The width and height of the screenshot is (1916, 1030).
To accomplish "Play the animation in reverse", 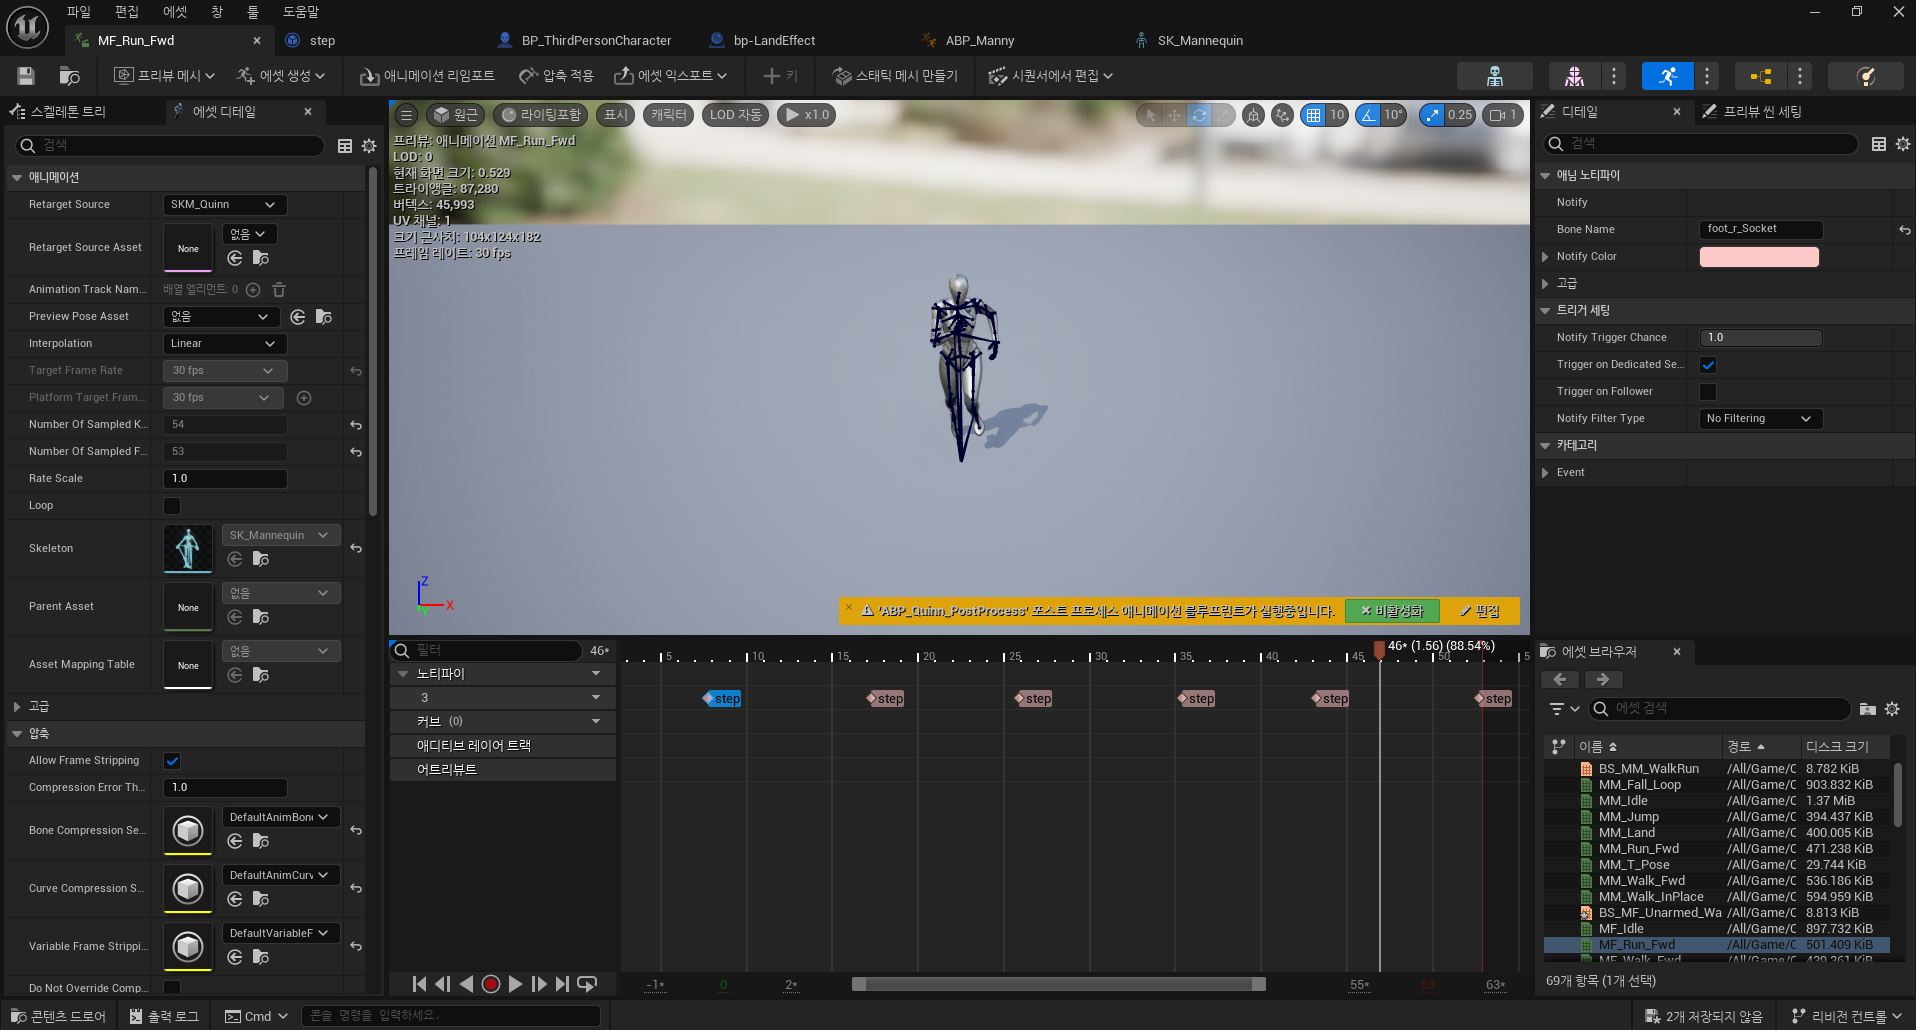I will pyautogui.click(x=466, y=984).
